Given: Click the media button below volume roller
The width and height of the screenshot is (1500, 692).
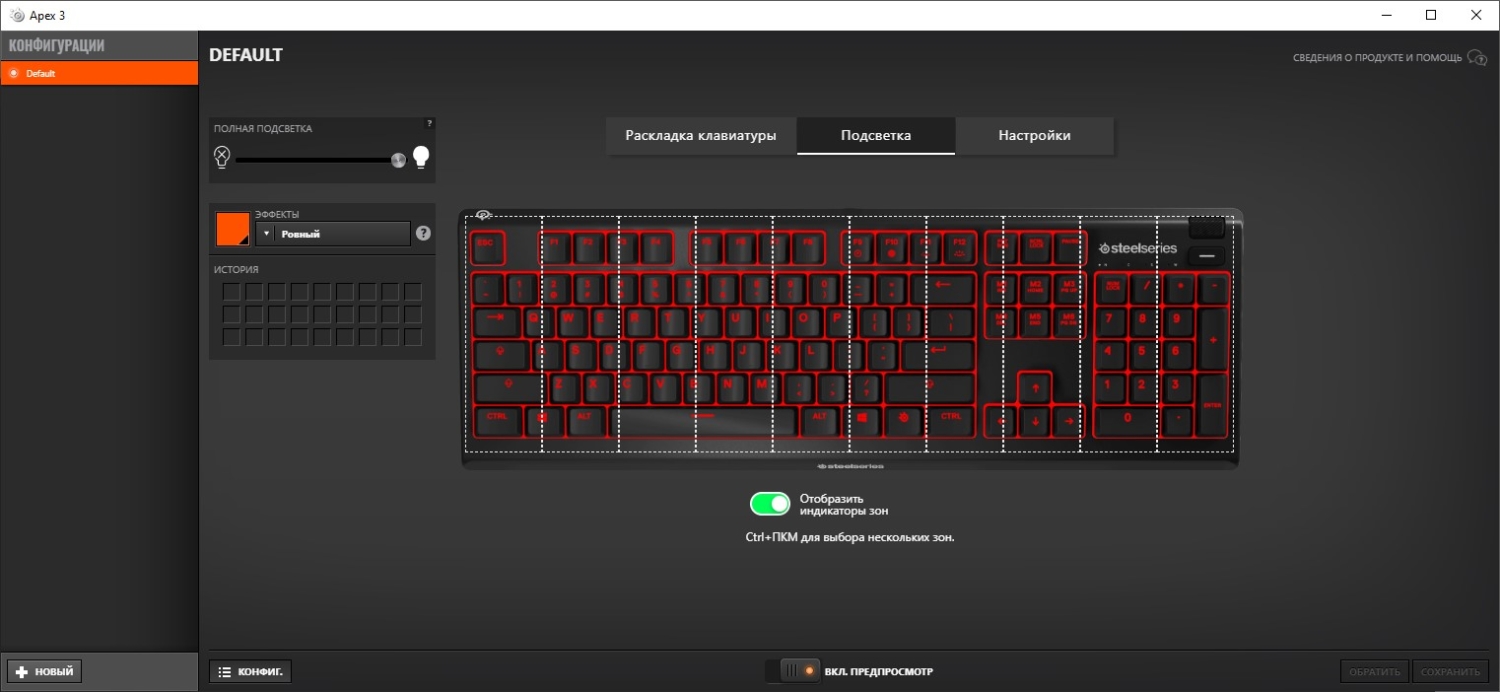Looking at the screenshot, I should tap(1207, 256).
